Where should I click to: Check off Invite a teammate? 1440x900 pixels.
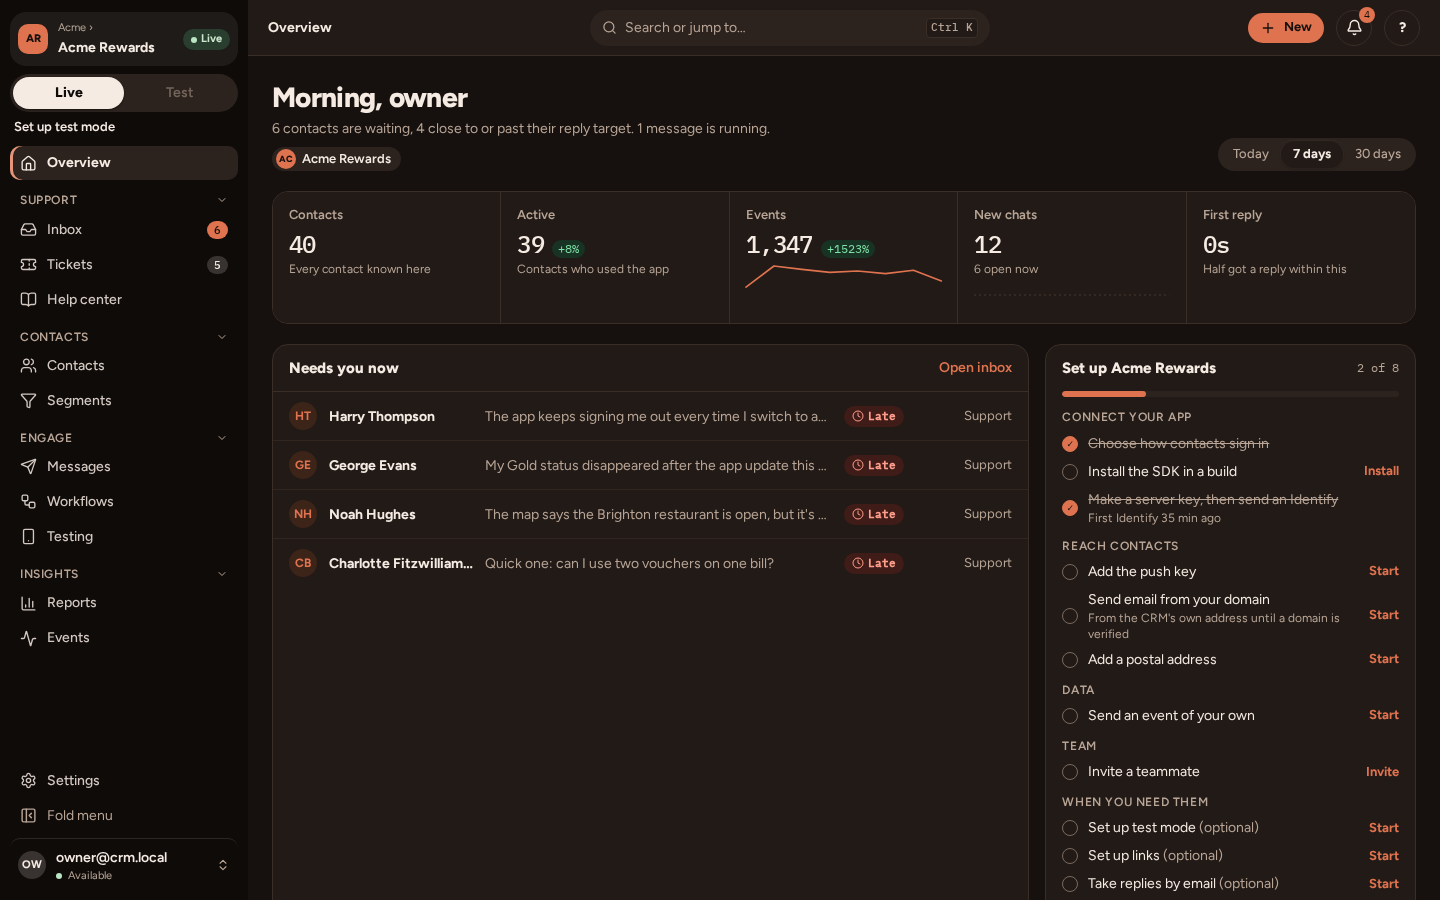tap(1070, 772)
